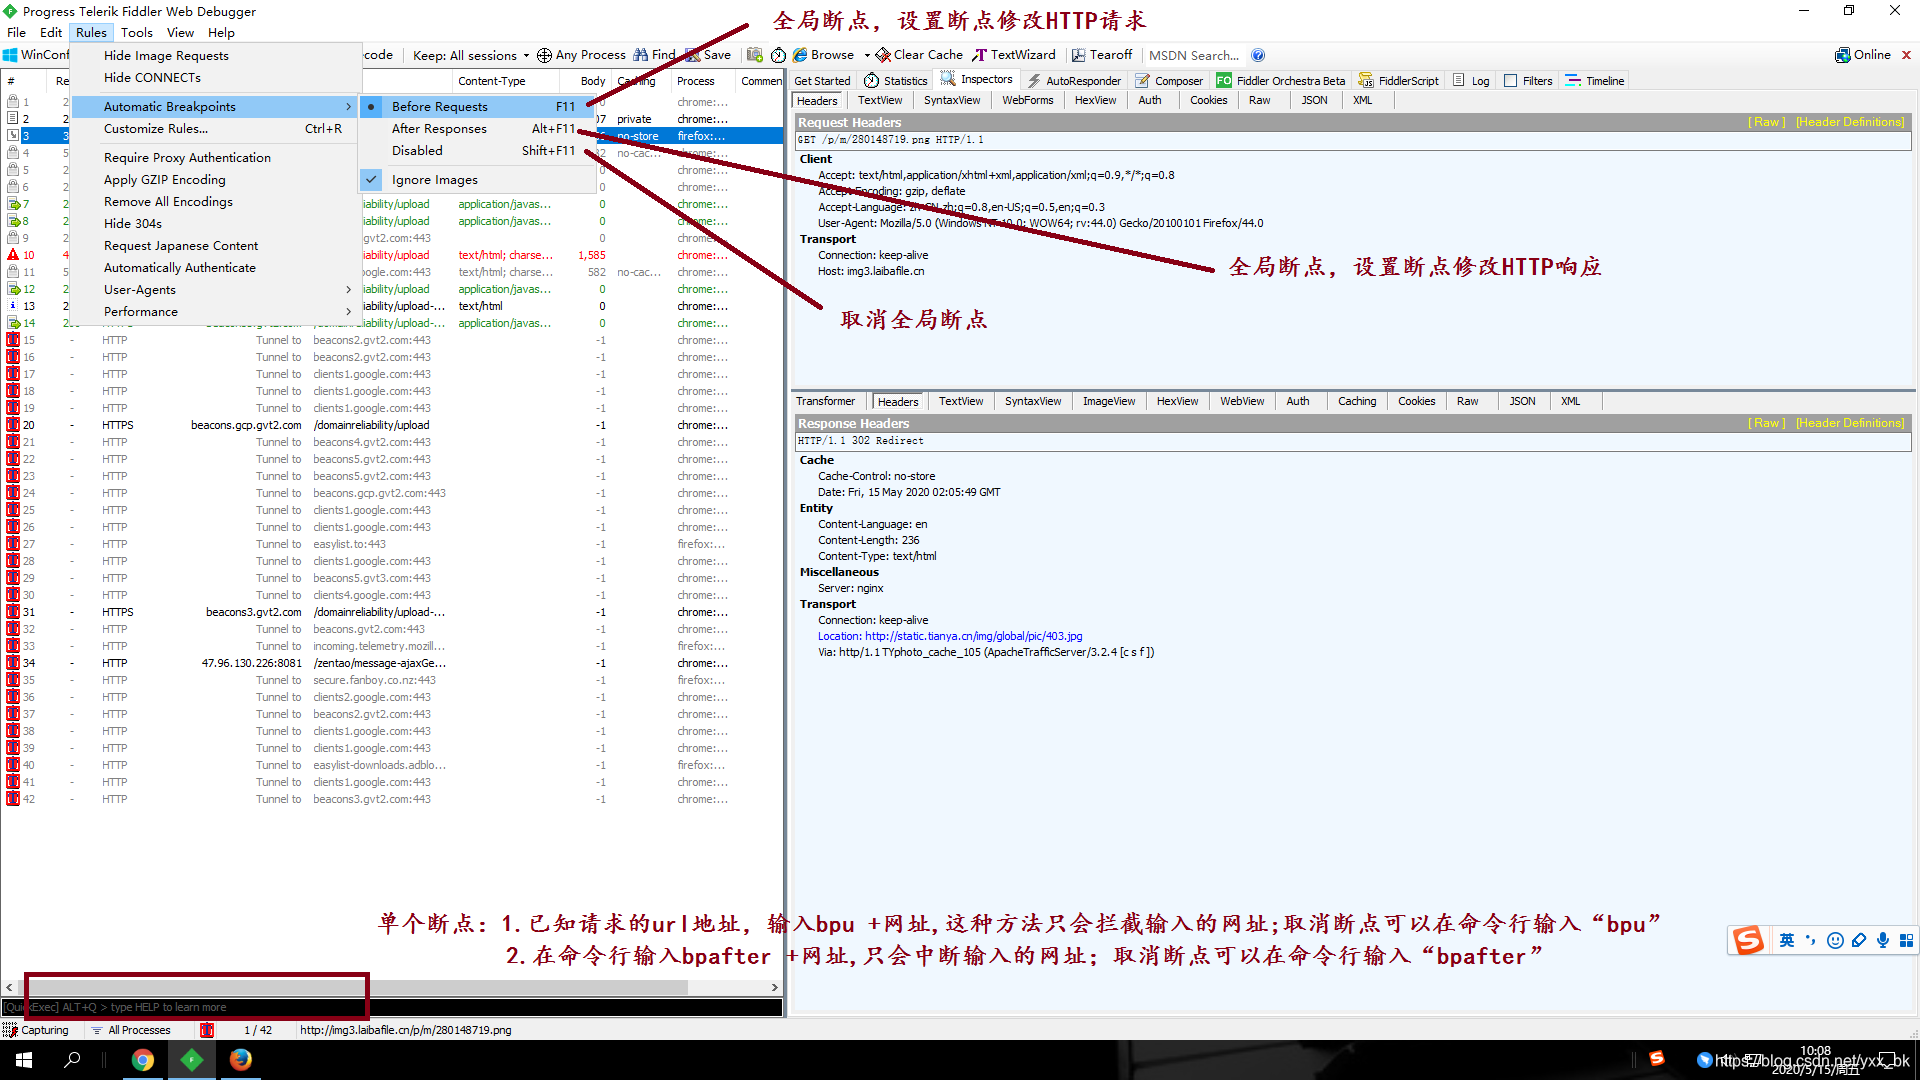The image size is (1920, 1080).
Task: Select session 34 zentao message row
Action: click(x=392, y=663)
